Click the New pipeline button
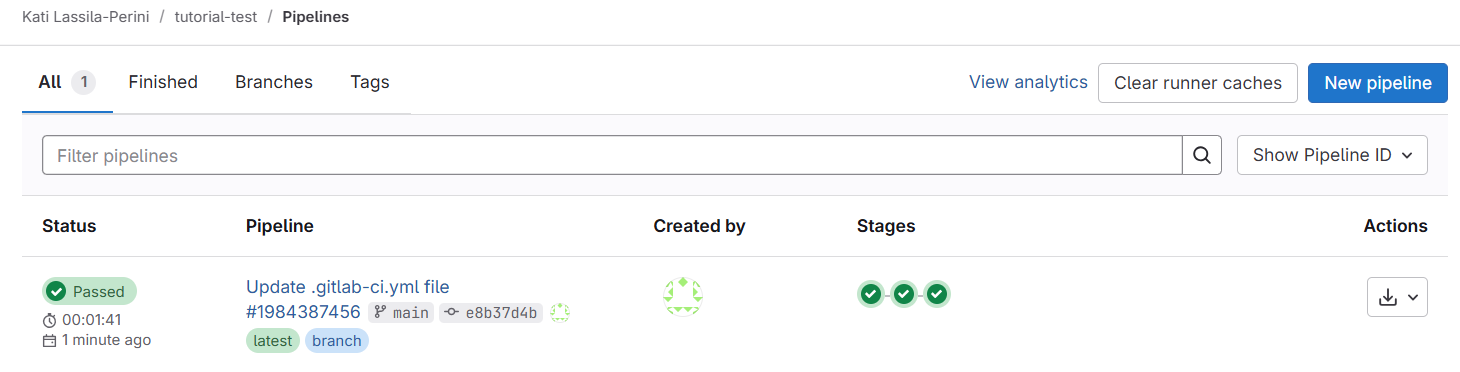1460x372 pixels. (1378, 83)
